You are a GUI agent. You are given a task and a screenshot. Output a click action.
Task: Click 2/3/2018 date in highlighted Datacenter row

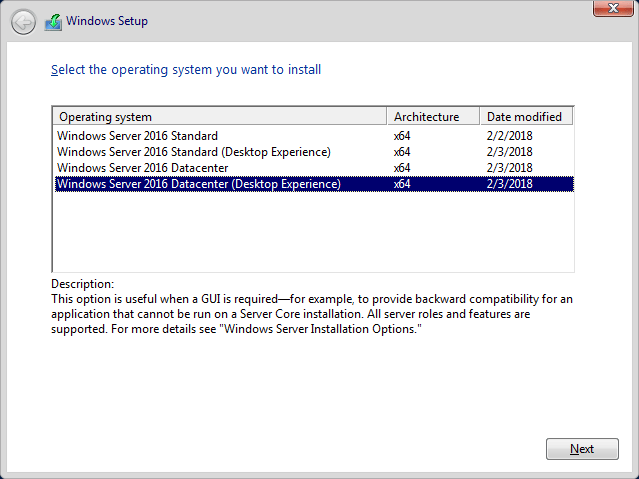(509, 184)
